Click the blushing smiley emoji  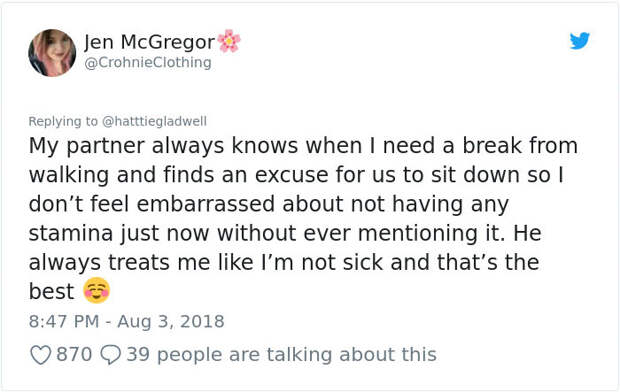tap(96, 290)
